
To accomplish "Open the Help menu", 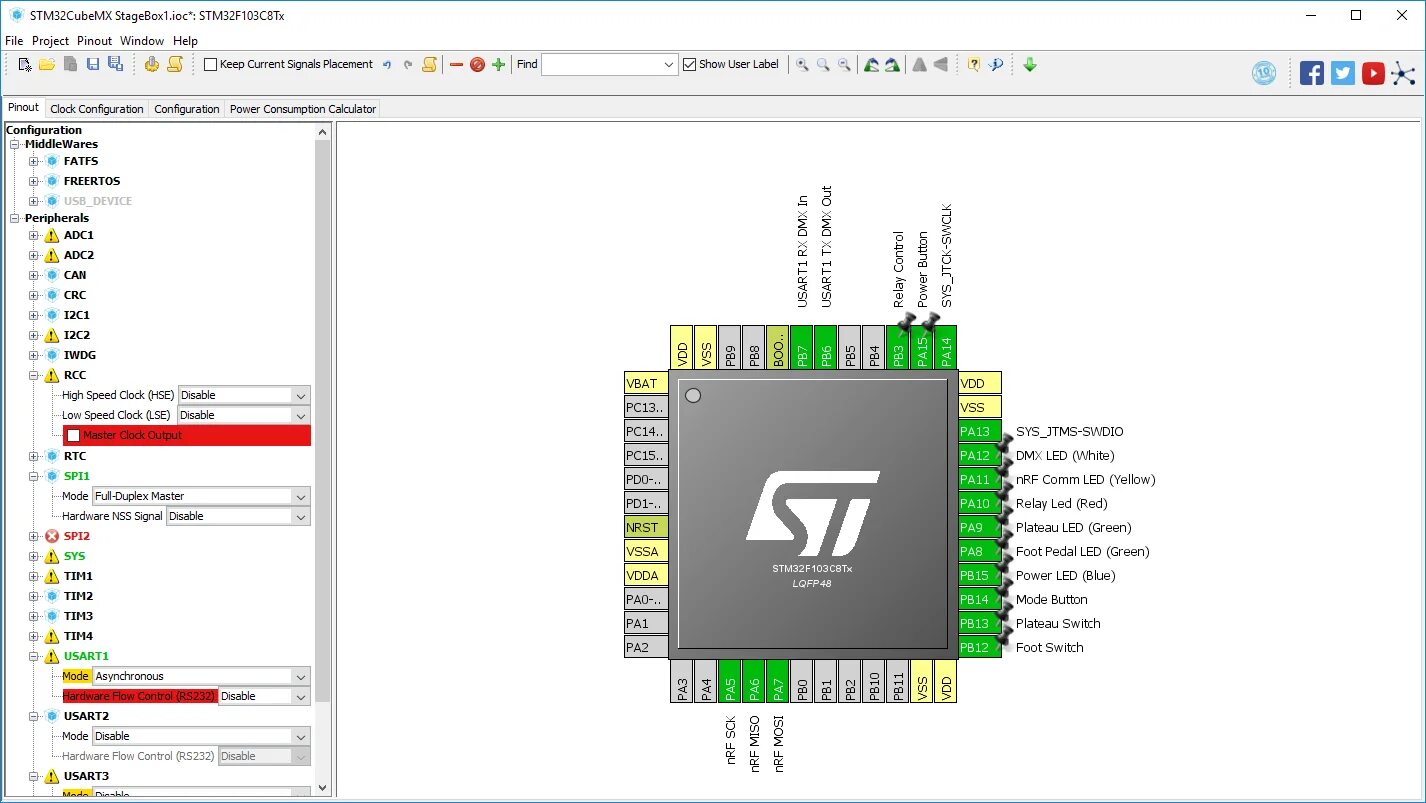I will coord(185,41).
